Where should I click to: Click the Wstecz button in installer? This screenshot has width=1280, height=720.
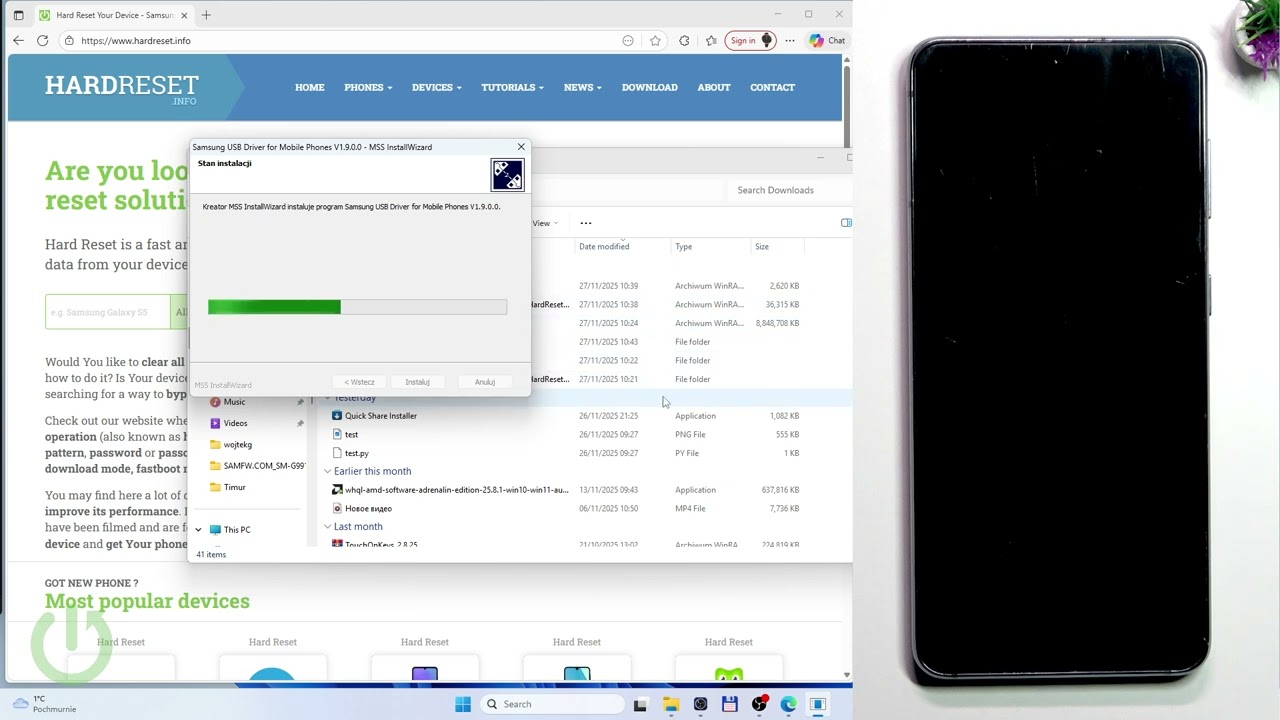tap(359, 382)
